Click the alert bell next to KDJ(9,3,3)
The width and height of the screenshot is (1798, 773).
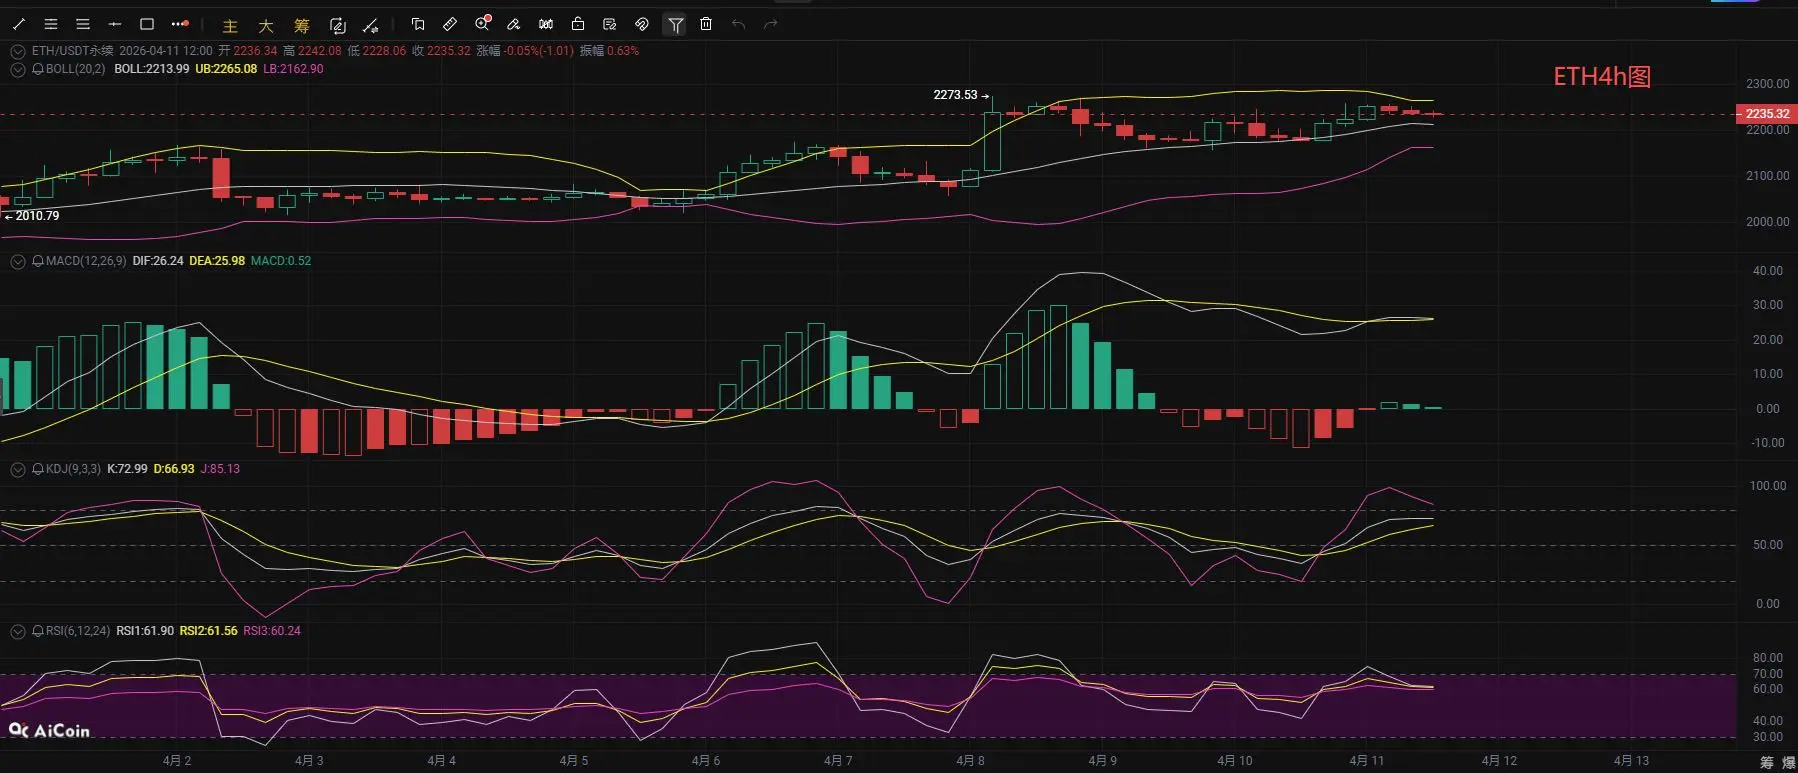tap(38, 469)
